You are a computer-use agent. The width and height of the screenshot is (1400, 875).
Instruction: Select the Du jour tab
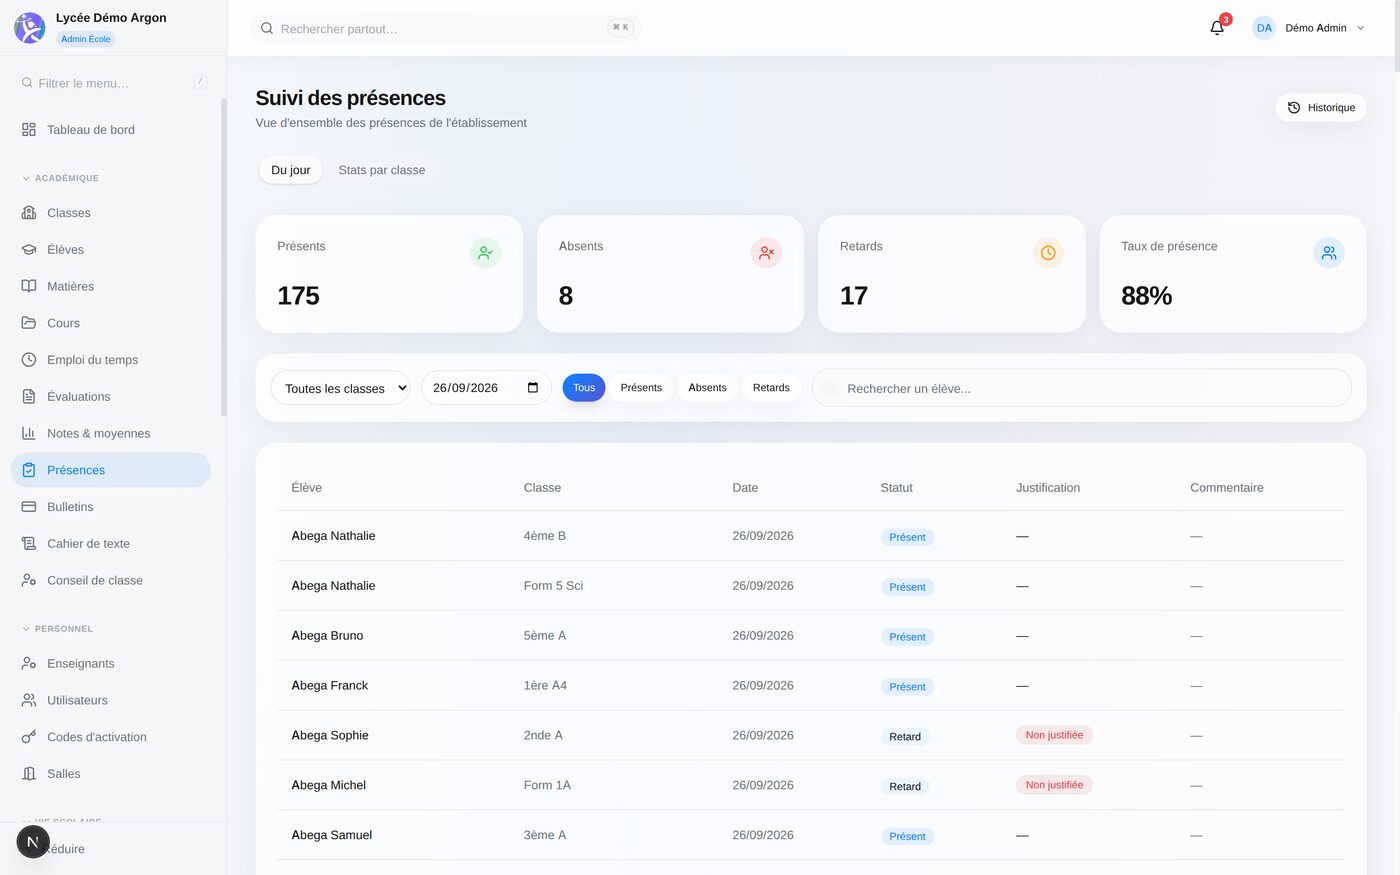coord(291,170)
